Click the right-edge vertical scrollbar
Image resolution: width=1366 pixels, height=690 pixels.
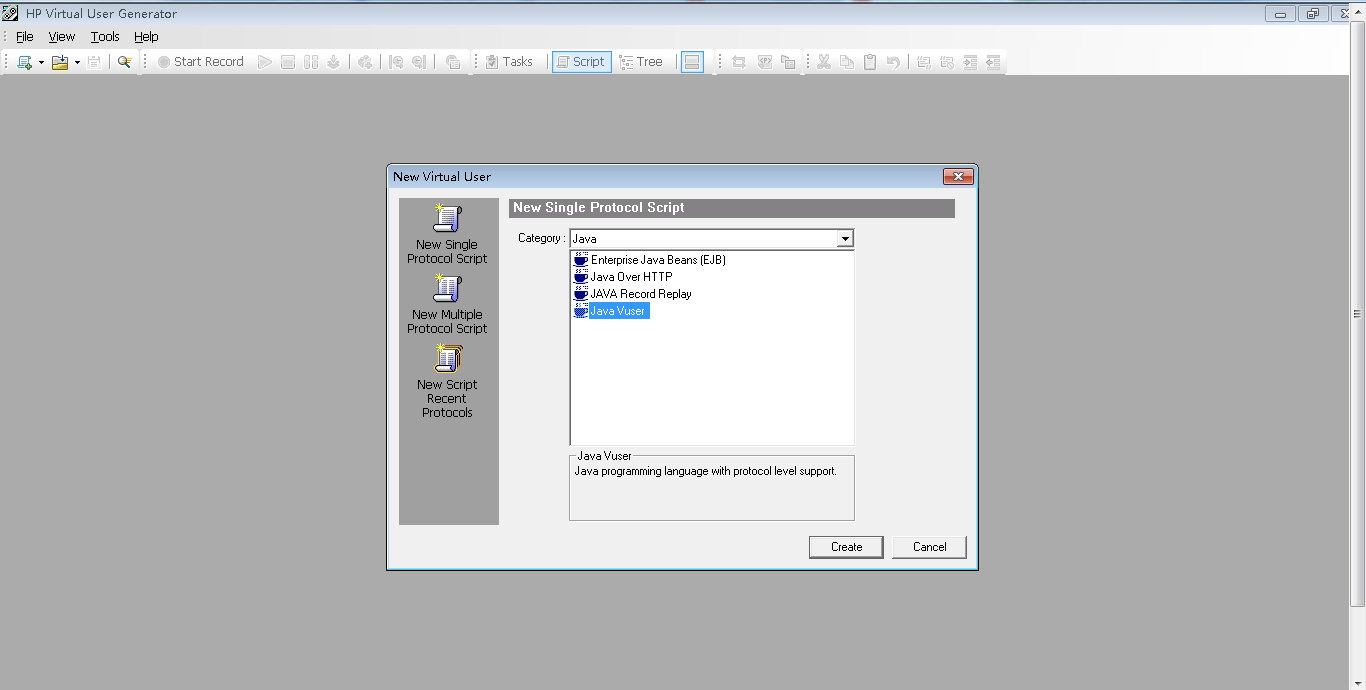click(1358, 313)
